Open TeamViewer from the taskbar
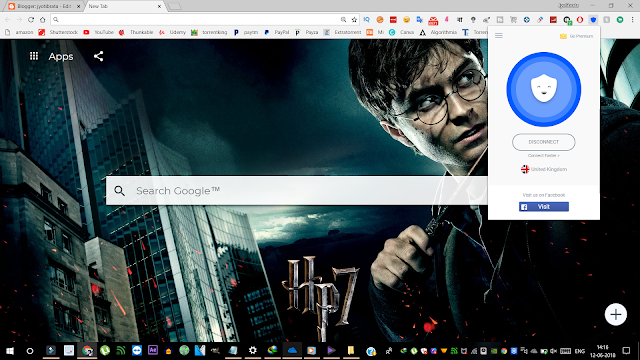This screenshot has height=360, width=640. point(136,350)
